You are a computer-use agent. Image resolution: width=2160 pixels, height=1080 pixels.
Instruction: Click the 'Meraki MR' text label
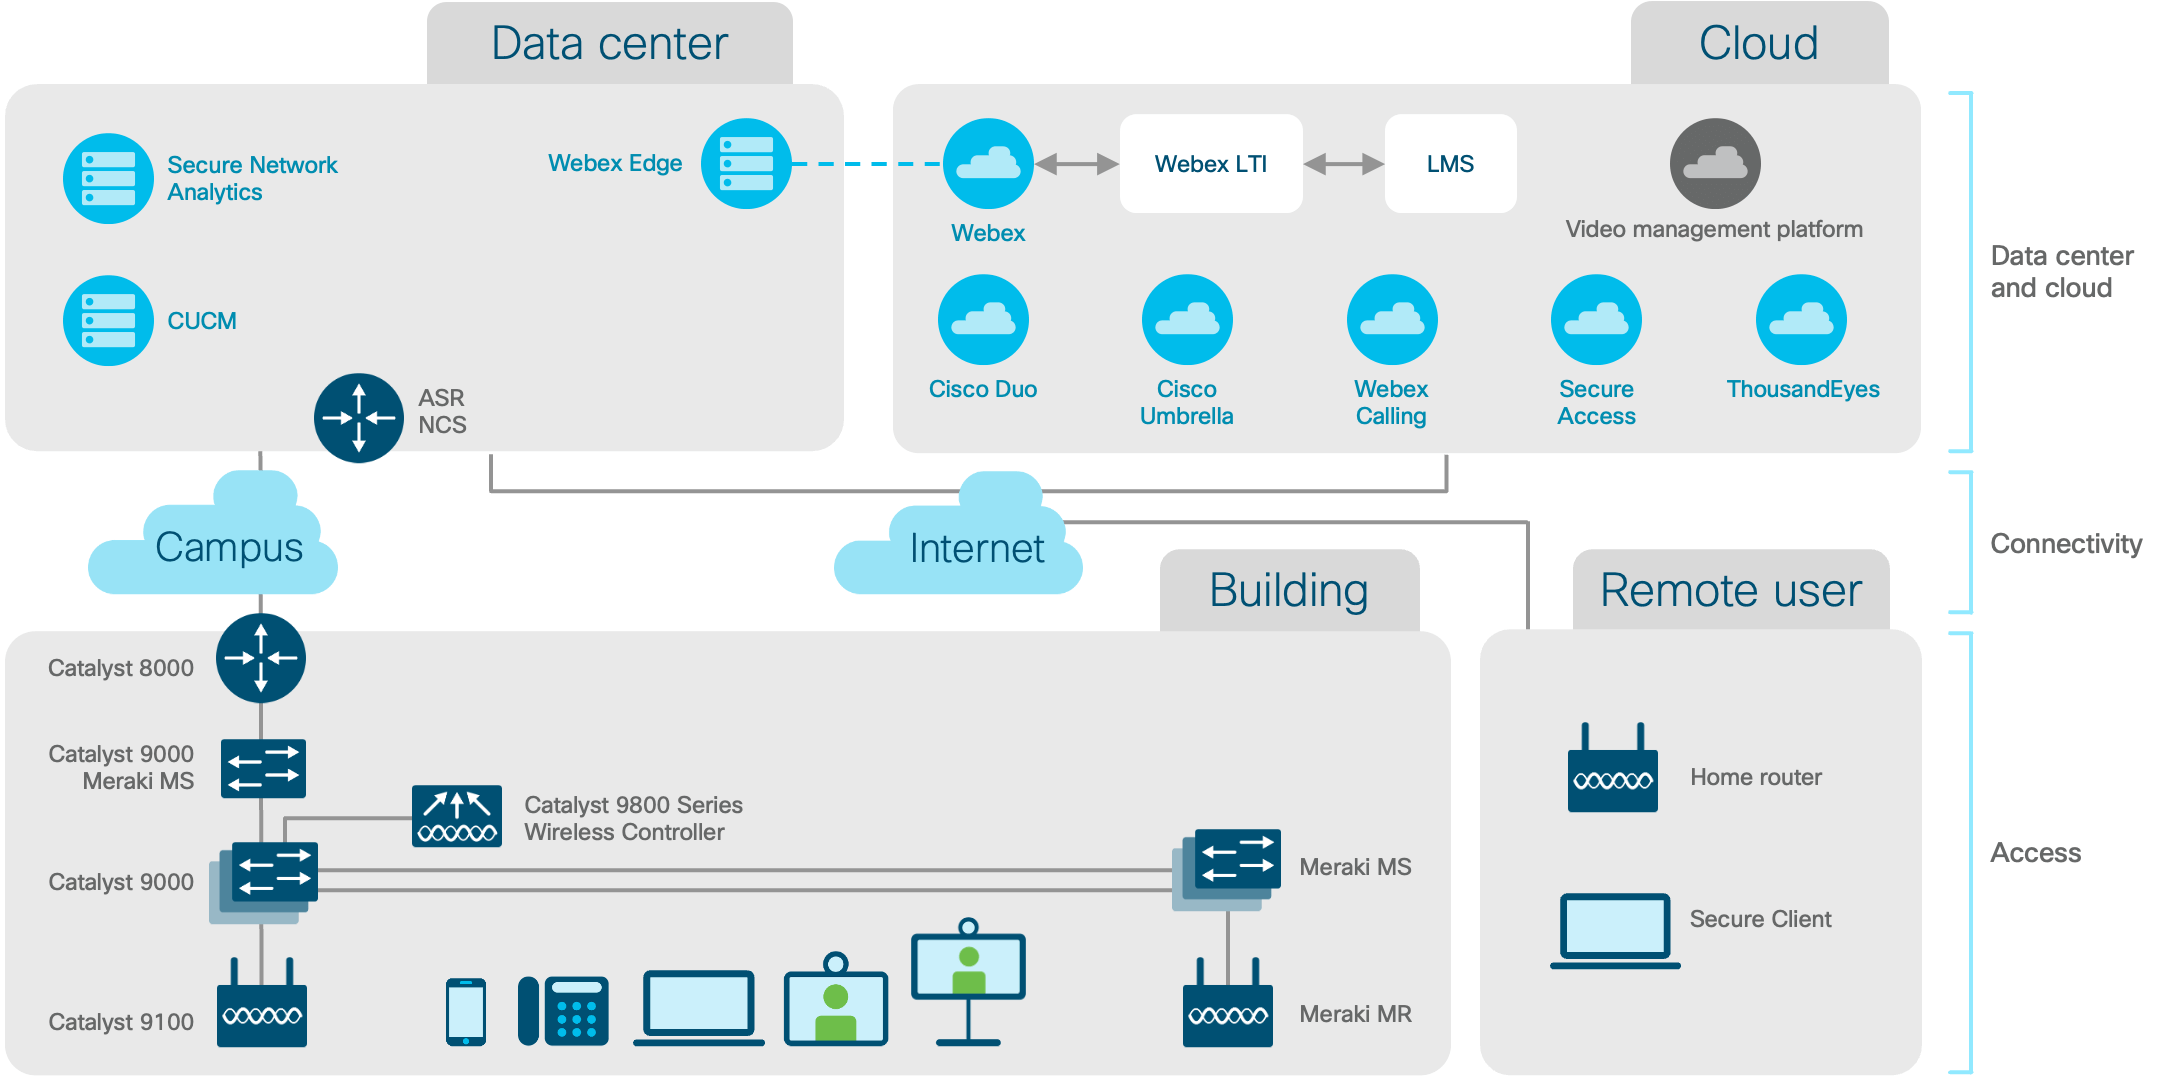[1355, 1014]
